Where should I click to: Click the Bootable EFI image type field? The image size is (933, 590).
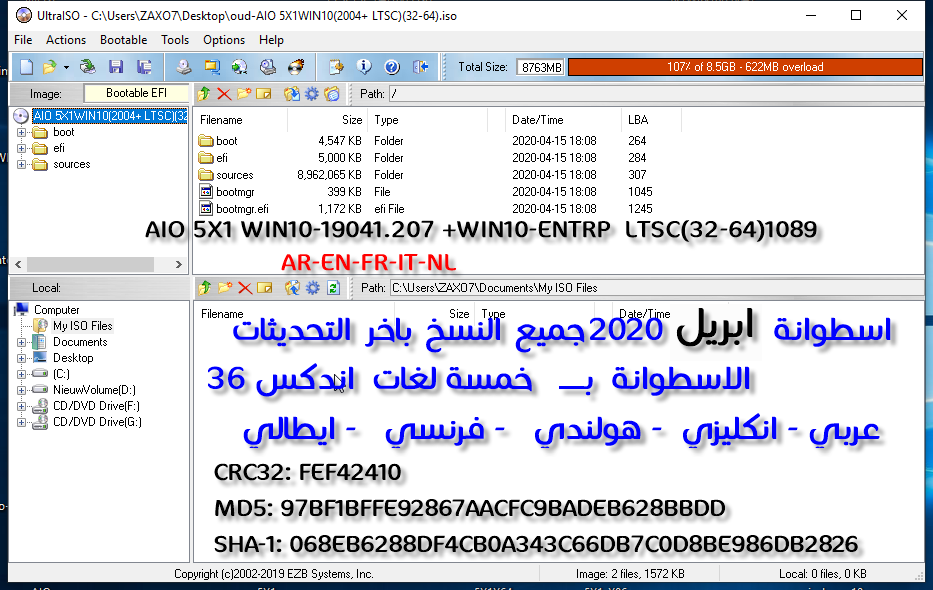pyautogui.click(x=136, y=93)
